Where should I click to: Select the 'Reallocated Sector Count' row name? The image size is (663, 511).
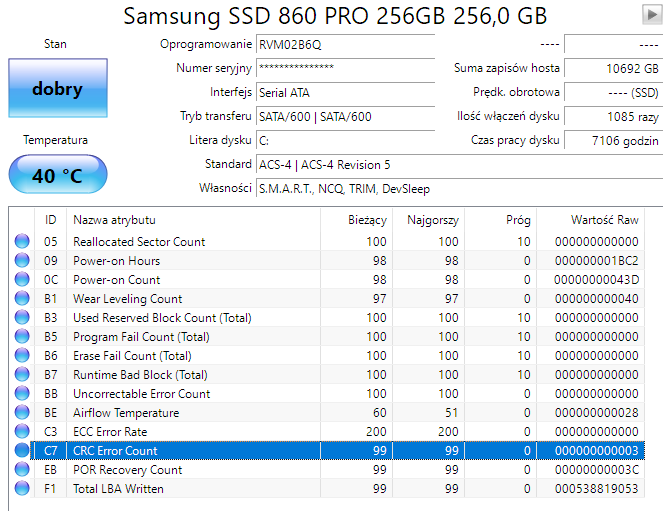pos(139,242)
